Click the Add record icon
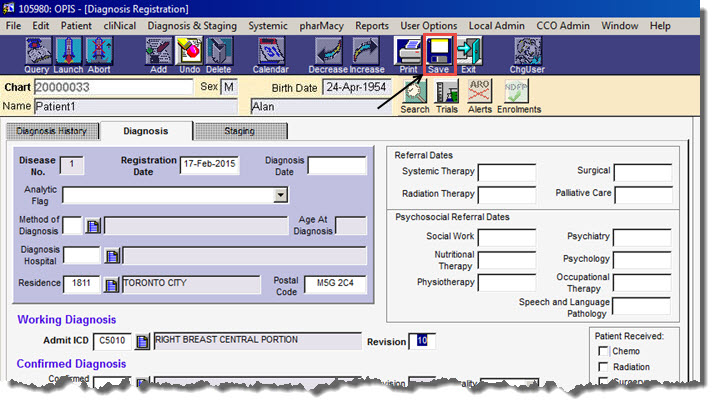 (x=158, y=54)
